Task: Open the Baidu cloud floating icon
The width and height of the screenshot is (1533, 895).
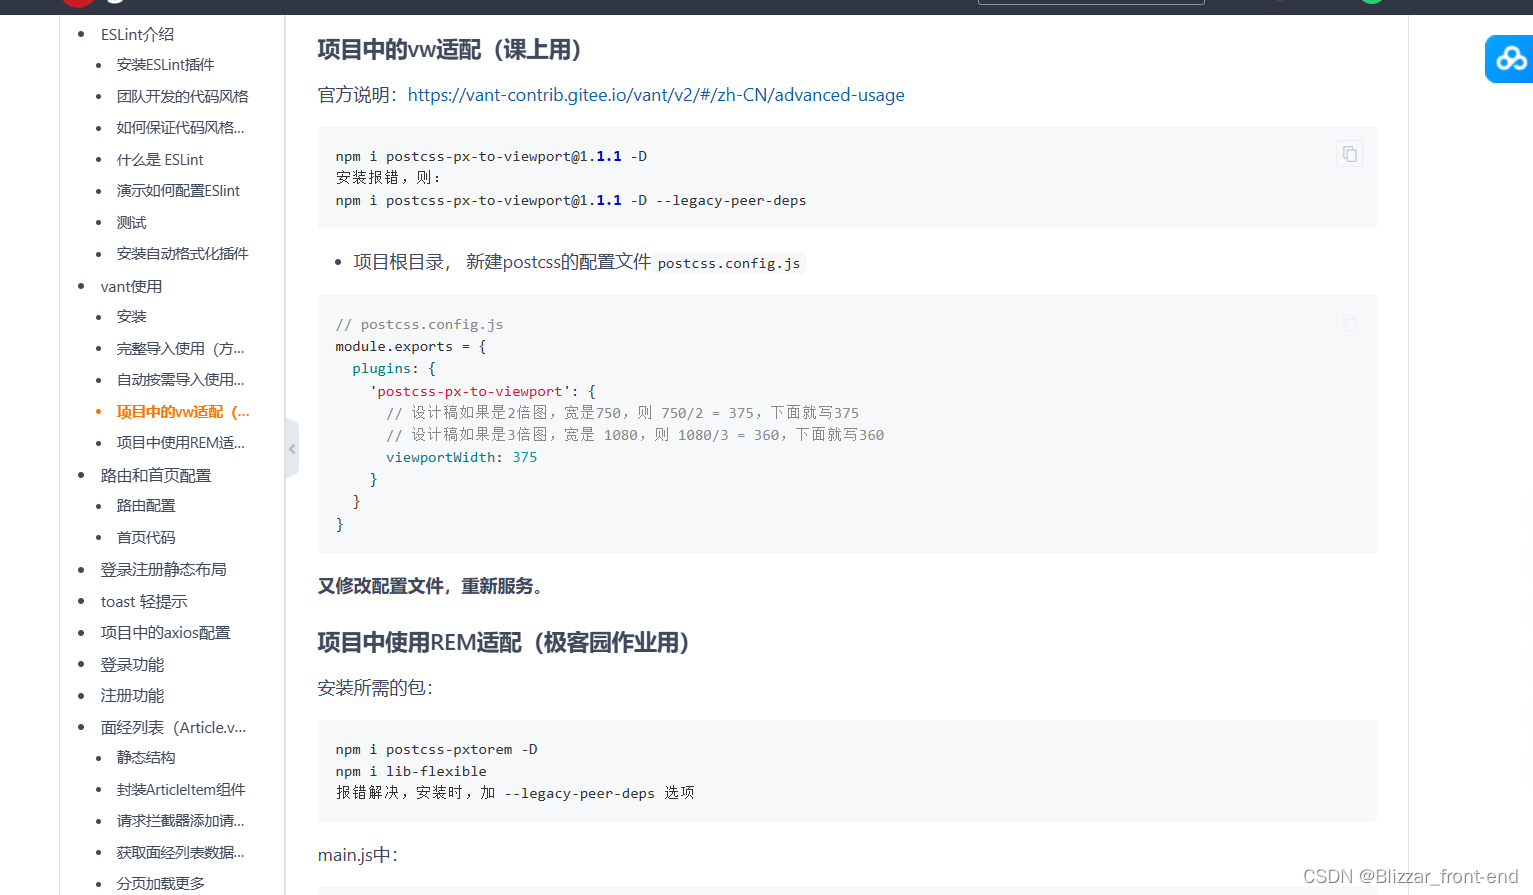Action: click(x=1510, y=59)
